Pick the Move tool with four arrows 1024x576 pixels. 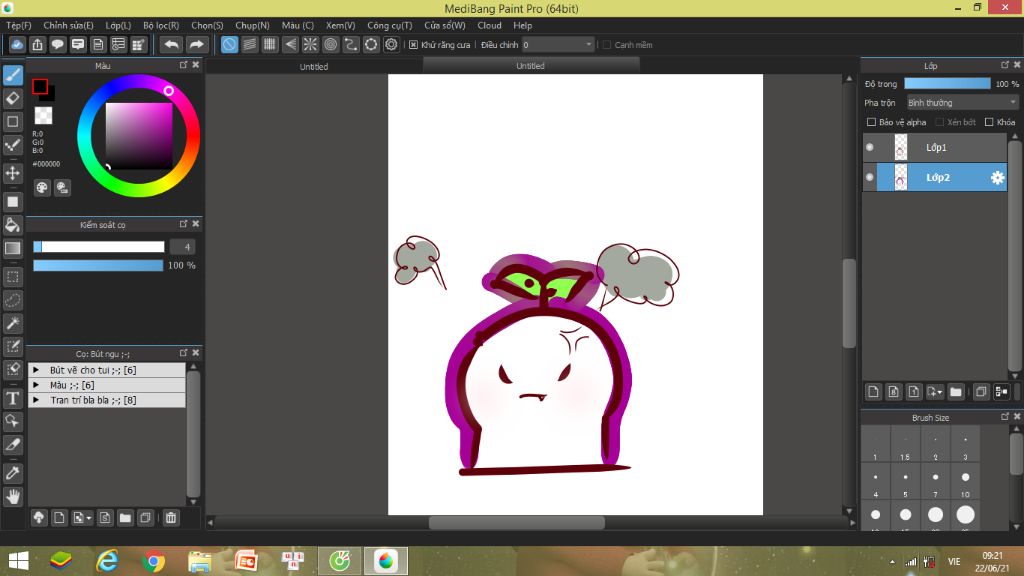click(12, 173)
